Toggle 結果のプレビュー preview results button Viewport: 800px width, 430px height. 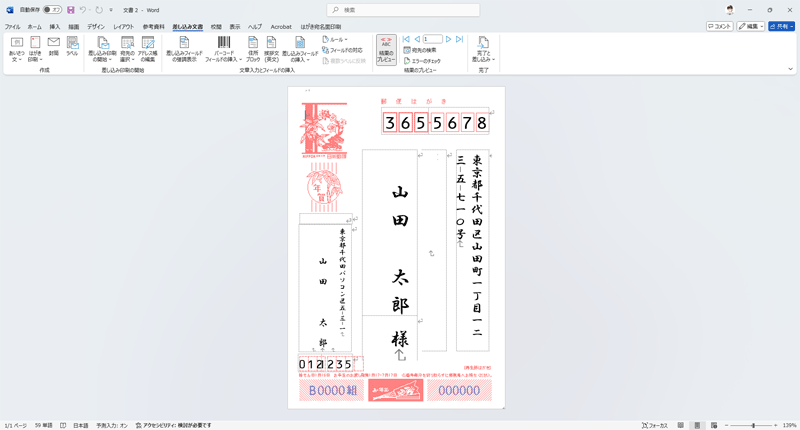point(386,50)
